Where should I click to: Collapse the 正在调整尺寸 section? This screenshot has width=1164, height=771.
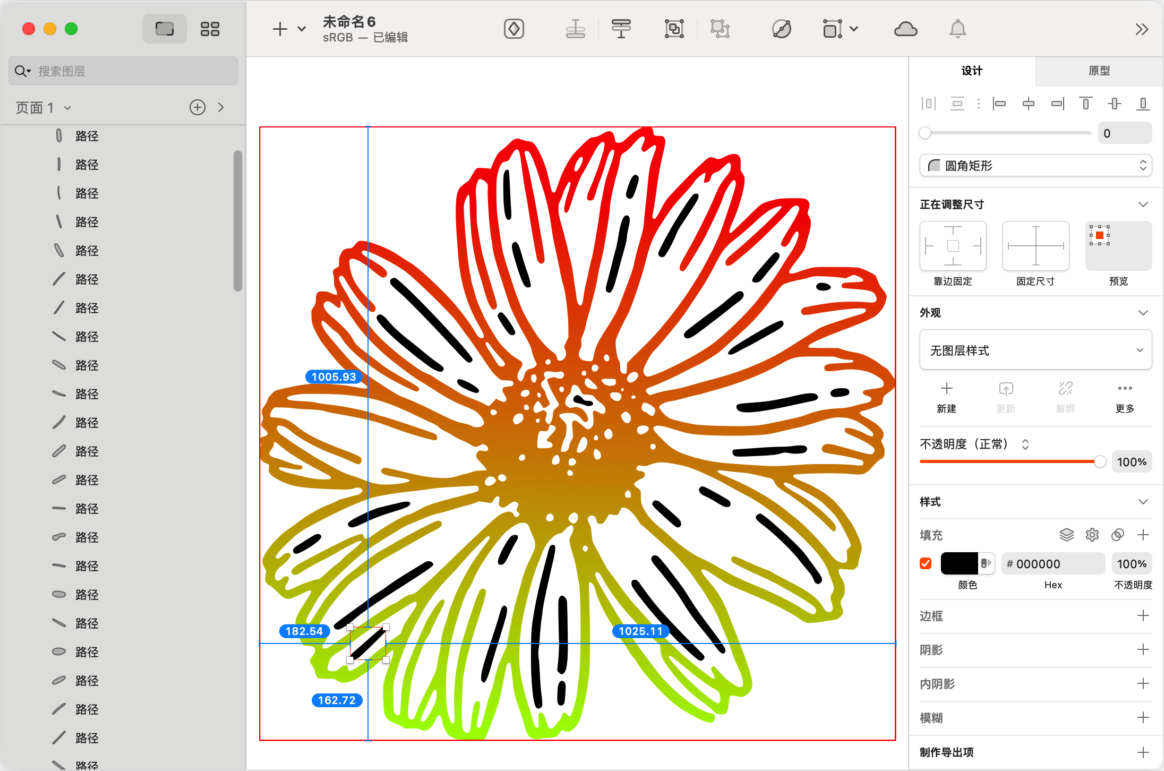click(x=1142, y=204)
